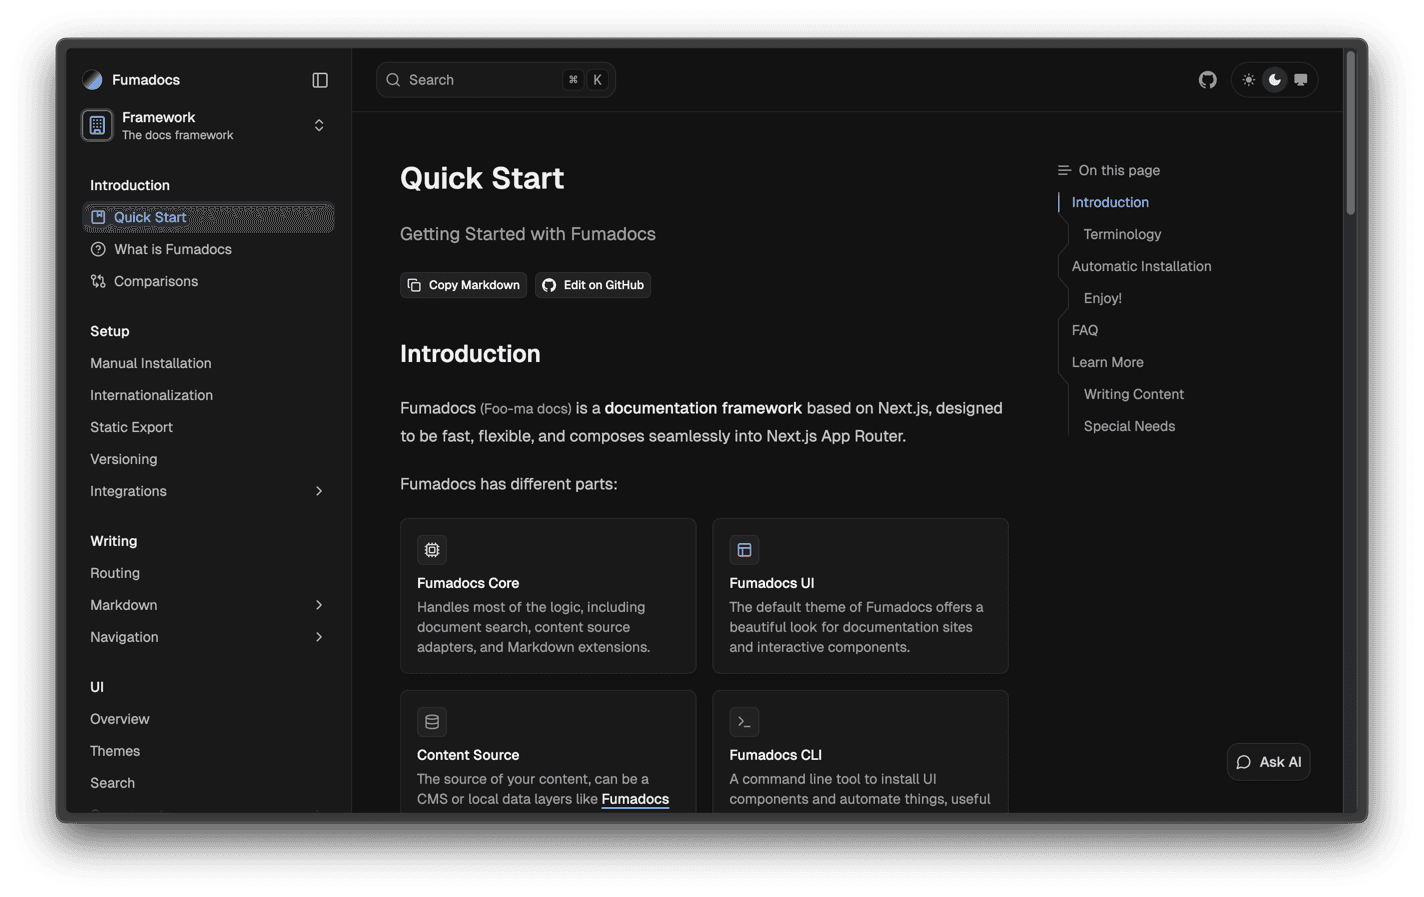This screenshot has width=1424, height=897.
Task: Select system theme monitor icon
Action: tap(1301, 80)
